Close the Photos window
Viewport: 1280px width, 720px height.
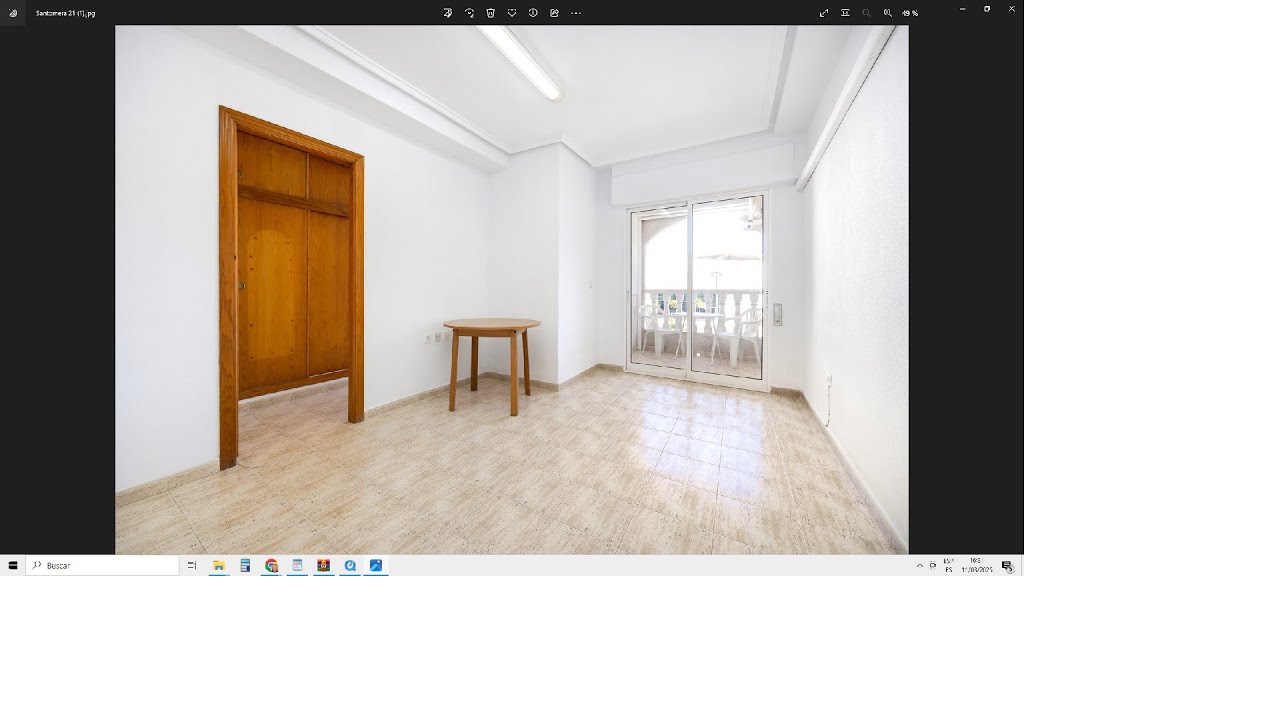pos(1012,9)
